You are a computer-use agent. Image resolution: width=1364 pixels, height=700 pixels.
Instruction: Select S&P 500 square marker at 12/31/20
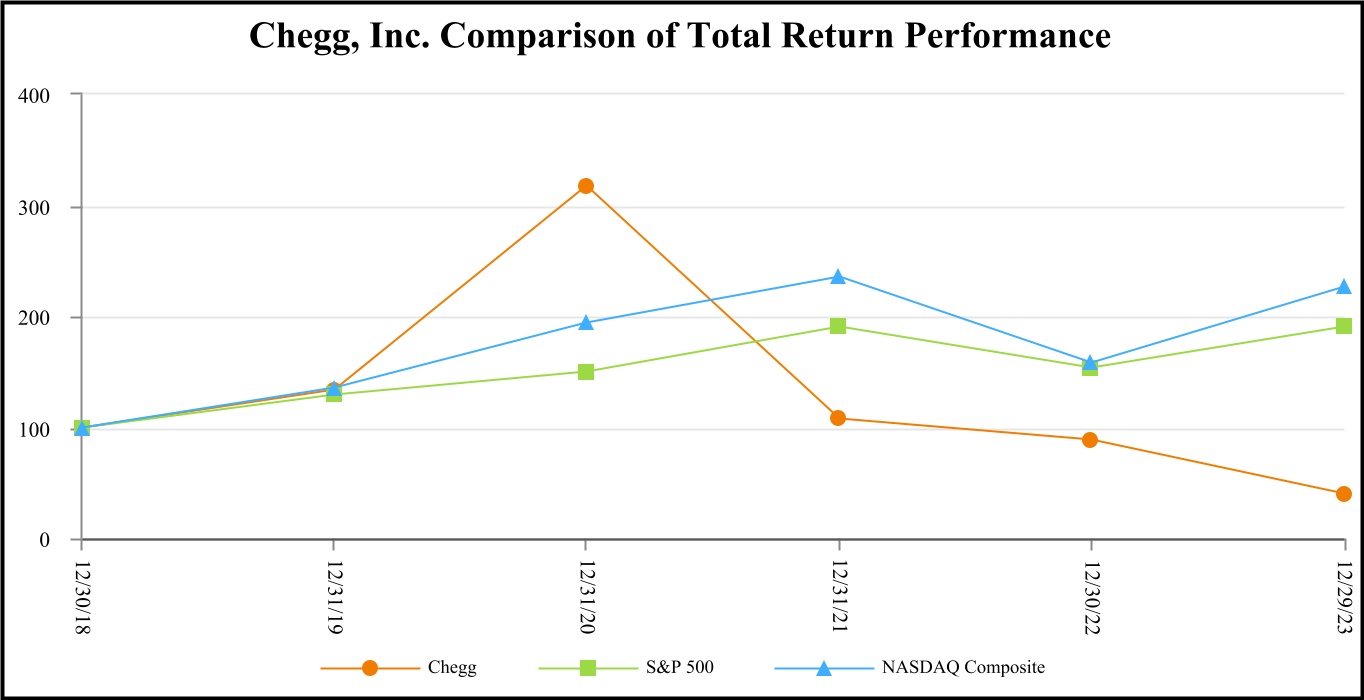586,372
